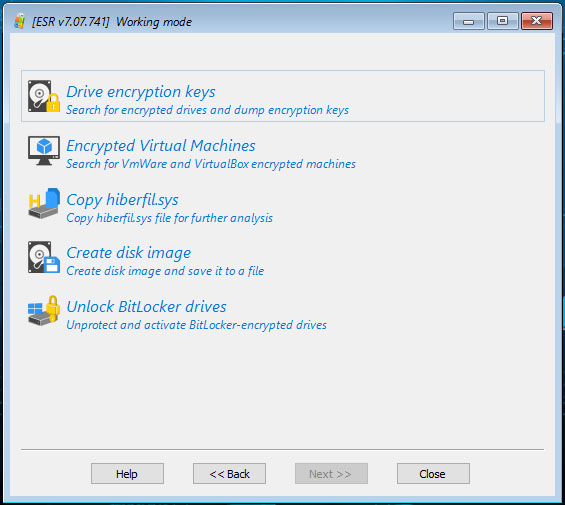
Task: Click the disk with floppy save icon
Action: (x=44, y=257)
